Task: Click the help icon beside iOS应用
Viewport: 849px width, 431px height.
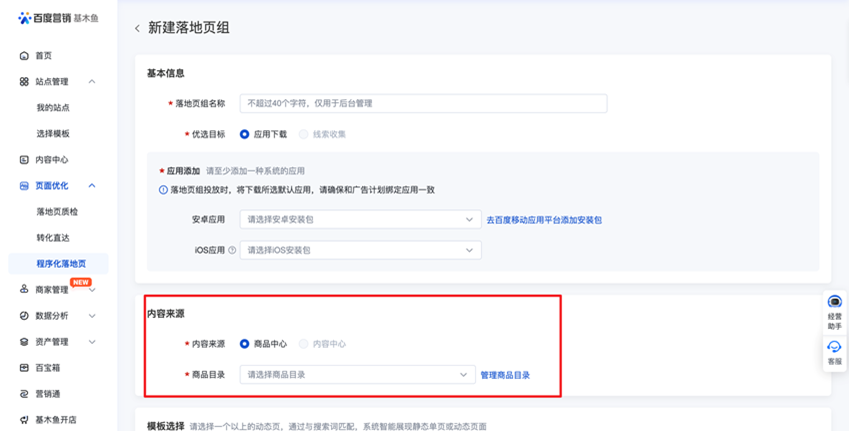Action: click(x=232, y=250)
